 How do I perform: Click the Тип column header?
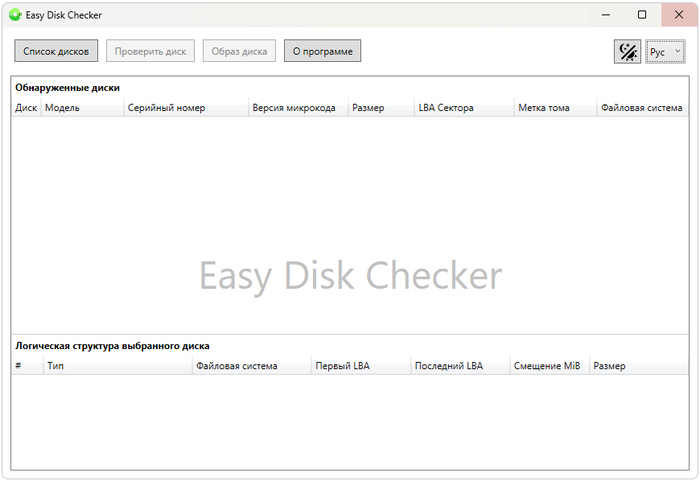118,366
